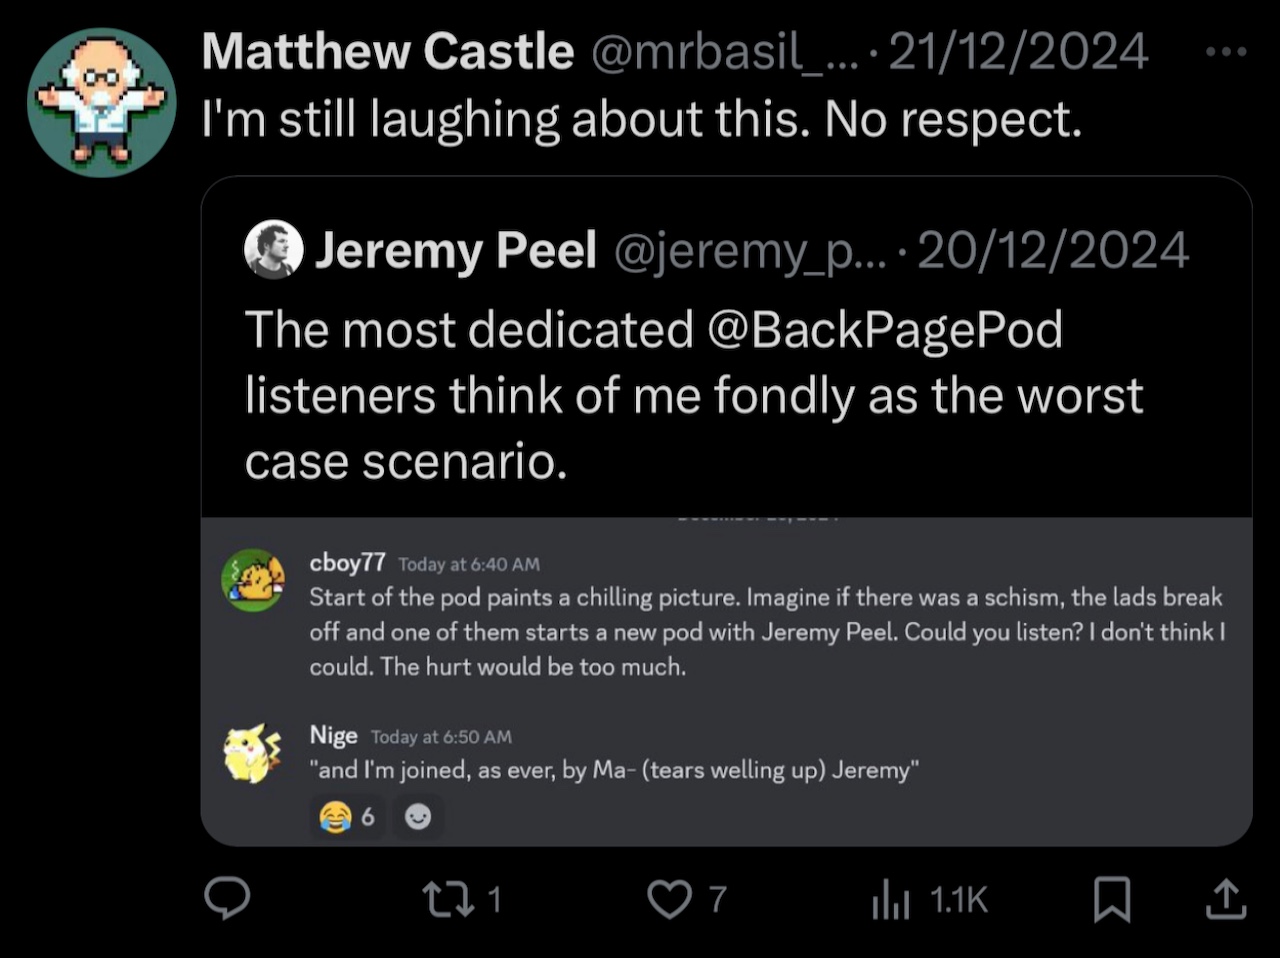
Task: Click the add reaction smiley icon
Action: tap(418, 817)
